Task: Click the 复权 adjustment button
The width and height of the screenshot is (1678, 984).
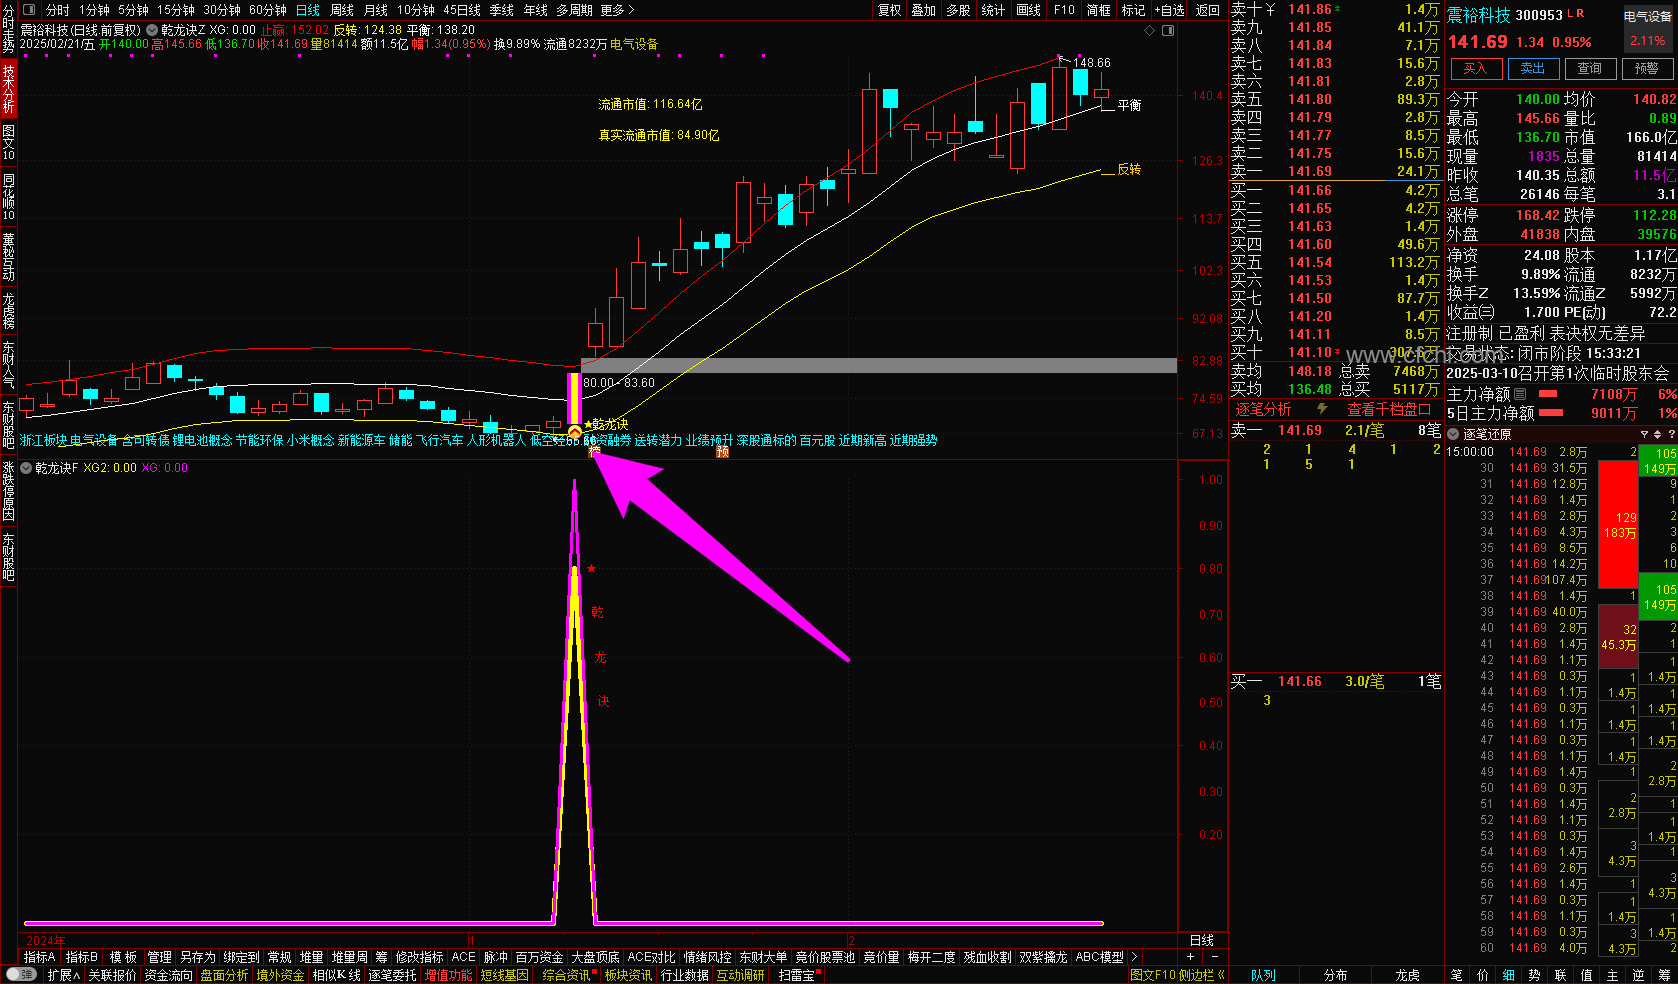Action: click(x=890, y=10)
